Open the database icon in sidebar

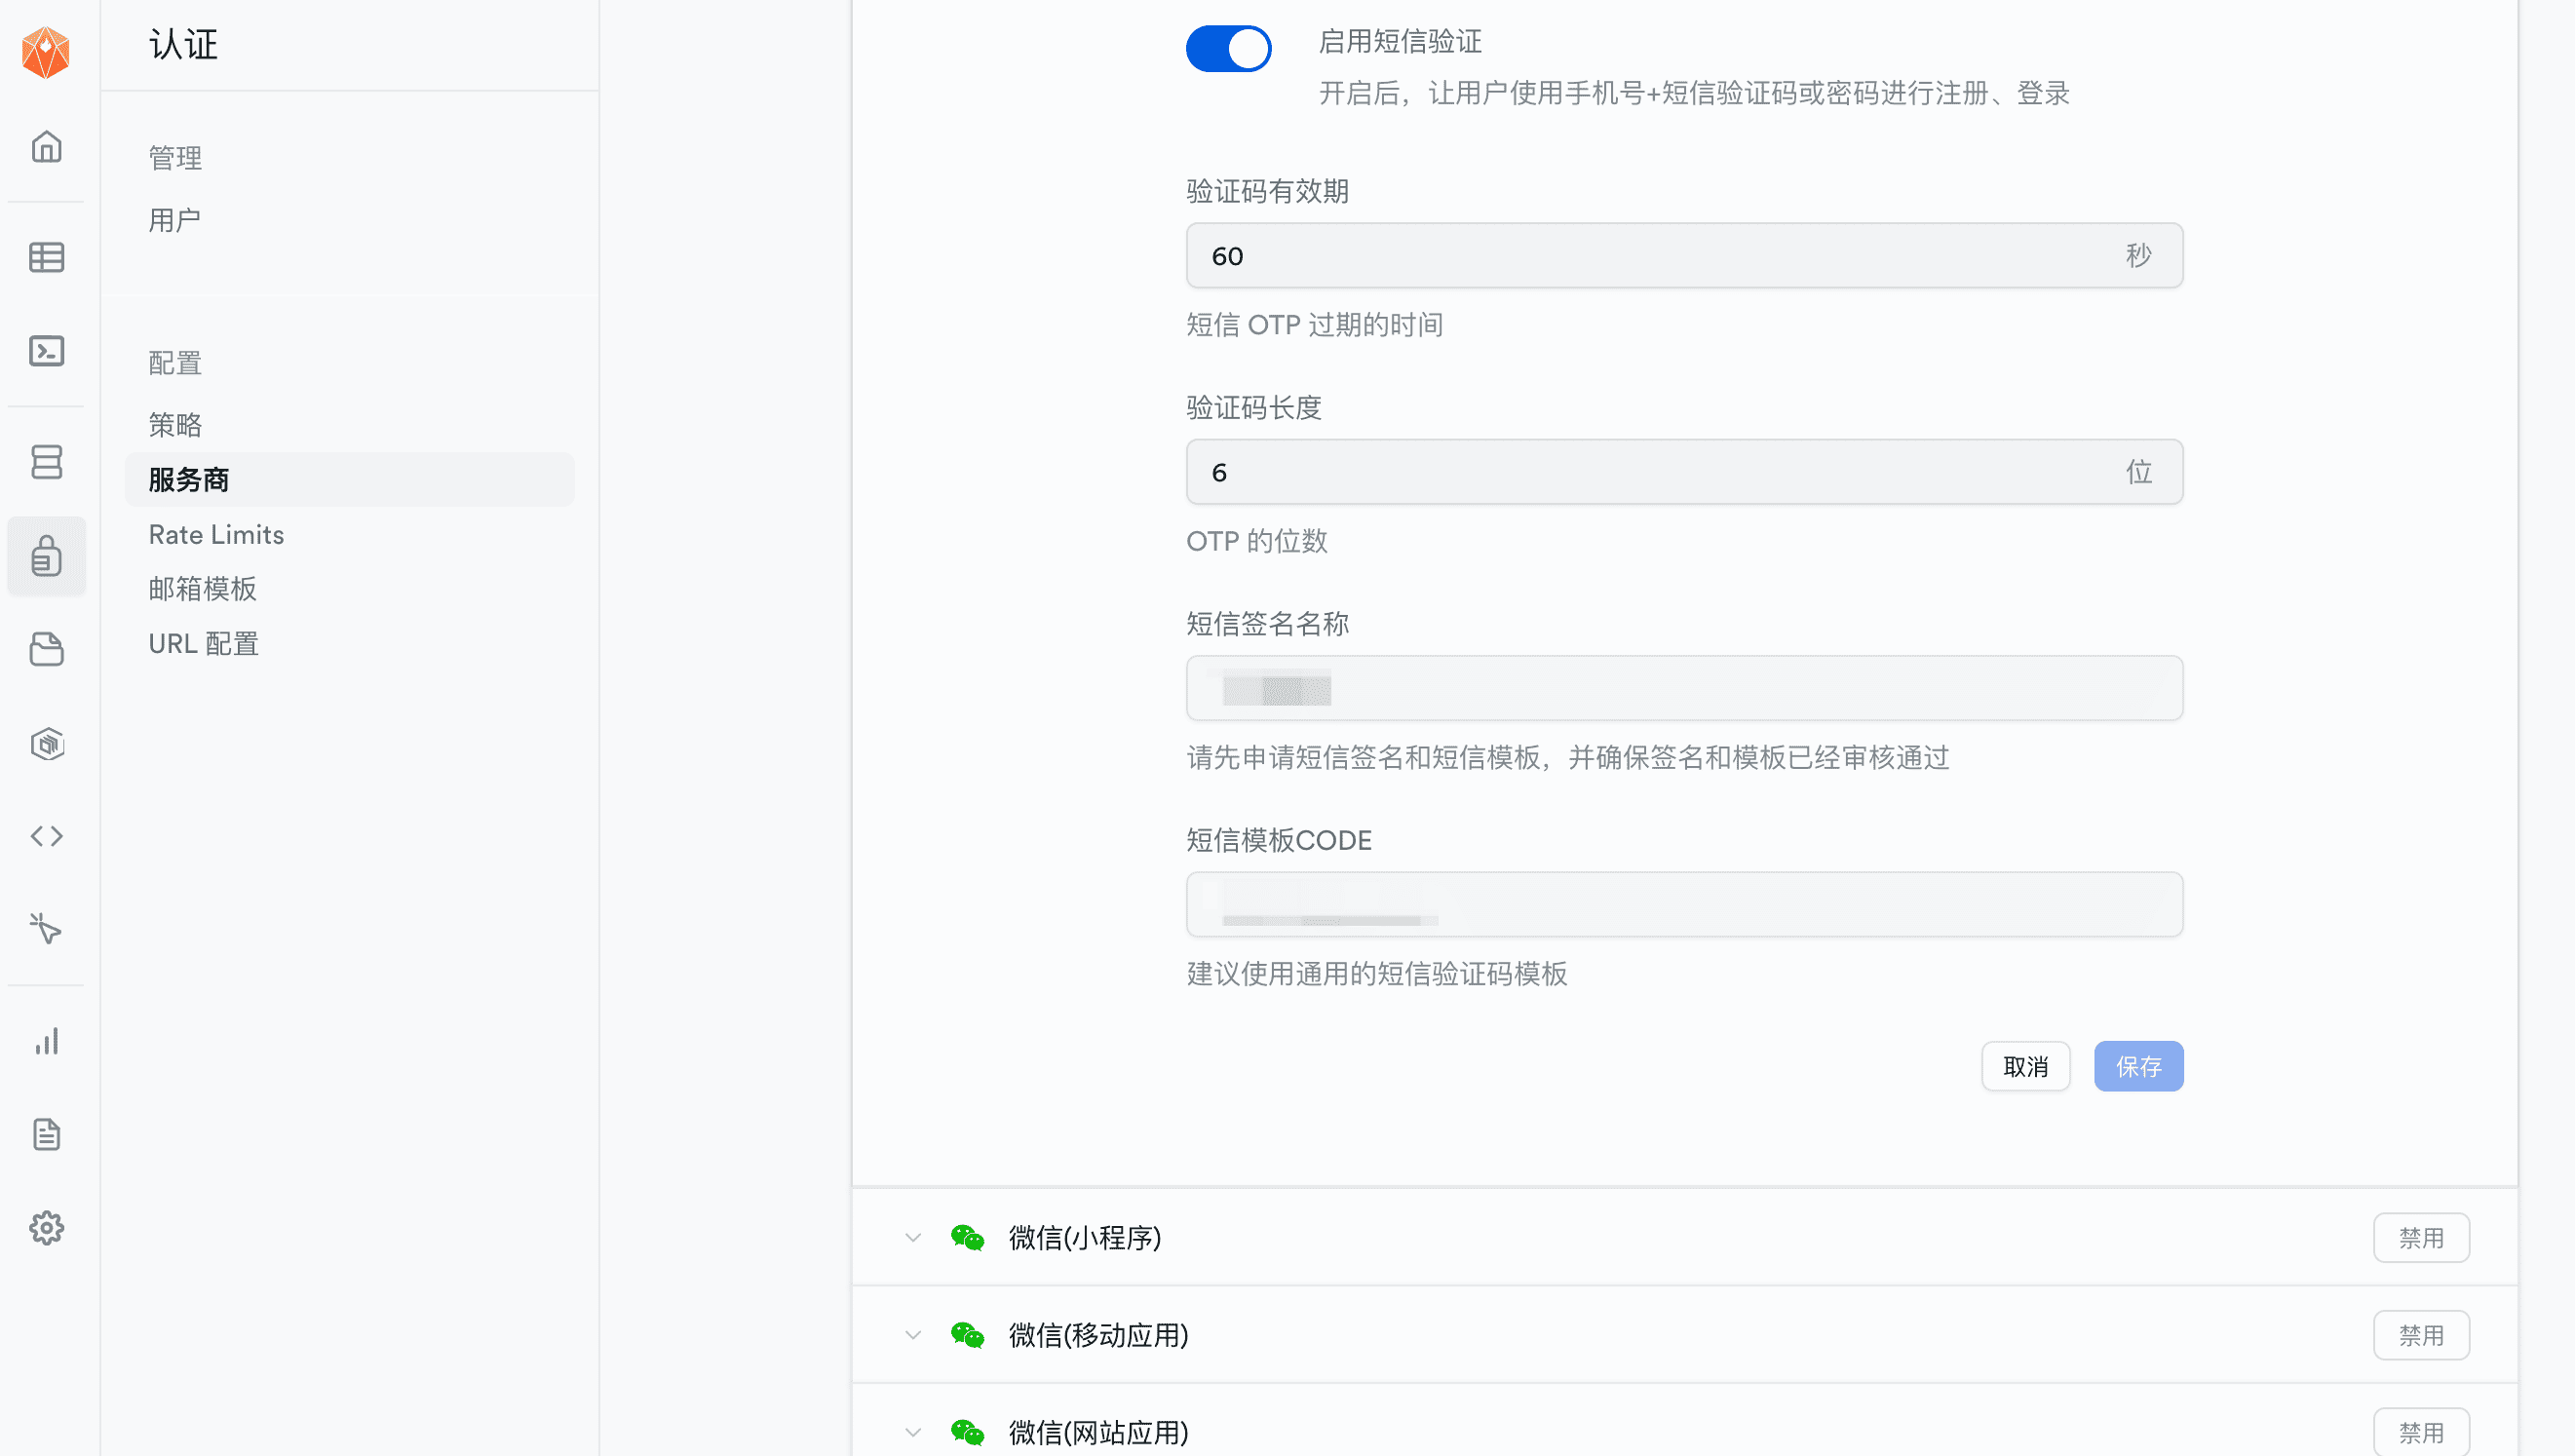click(x=46, y=462)
